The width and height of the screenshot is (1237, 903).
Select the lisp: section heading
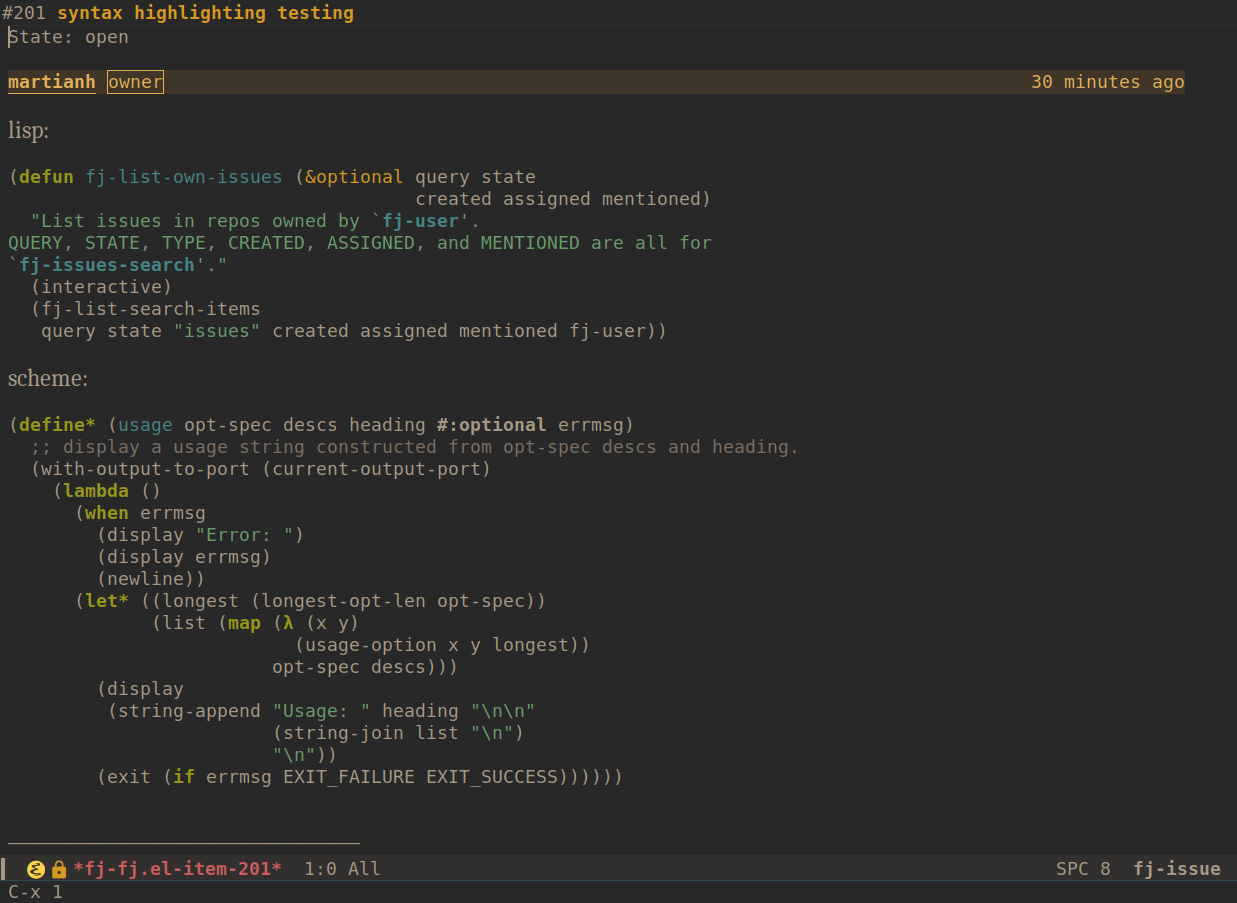(x=27, y=130)
